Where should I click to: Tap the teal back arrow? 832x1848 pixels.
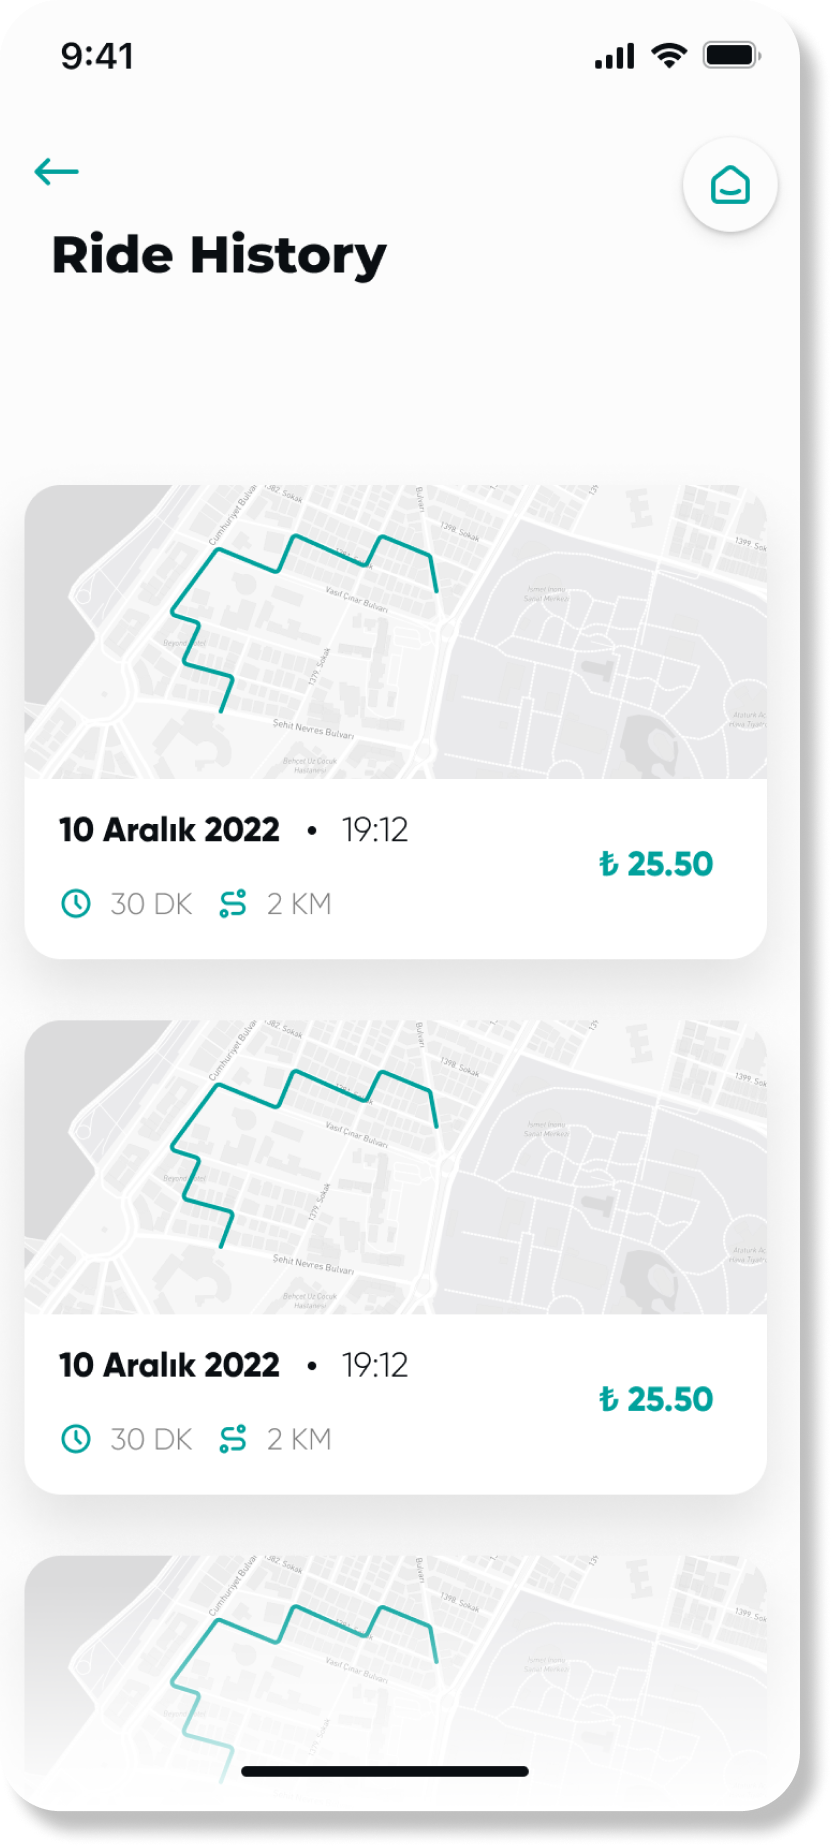point(56,172)
